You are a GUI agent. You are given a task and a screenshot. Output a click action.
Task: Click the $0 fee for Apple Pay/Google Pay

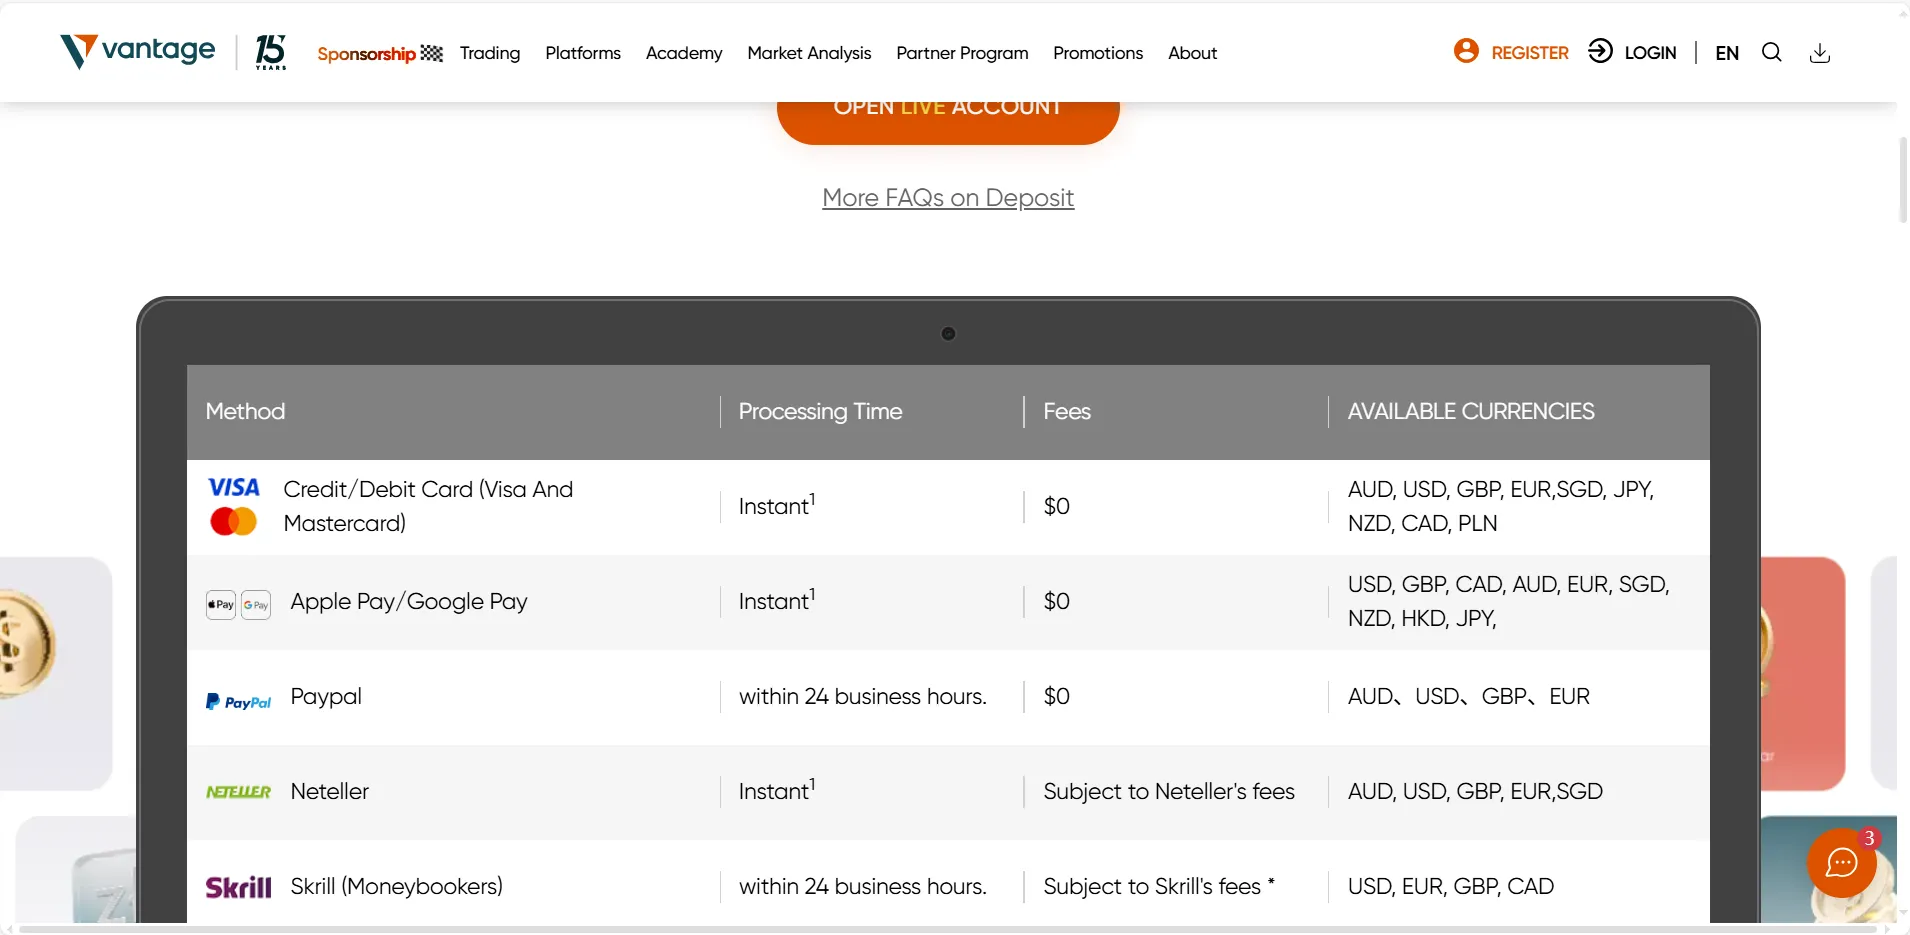tap(1057, 601)
